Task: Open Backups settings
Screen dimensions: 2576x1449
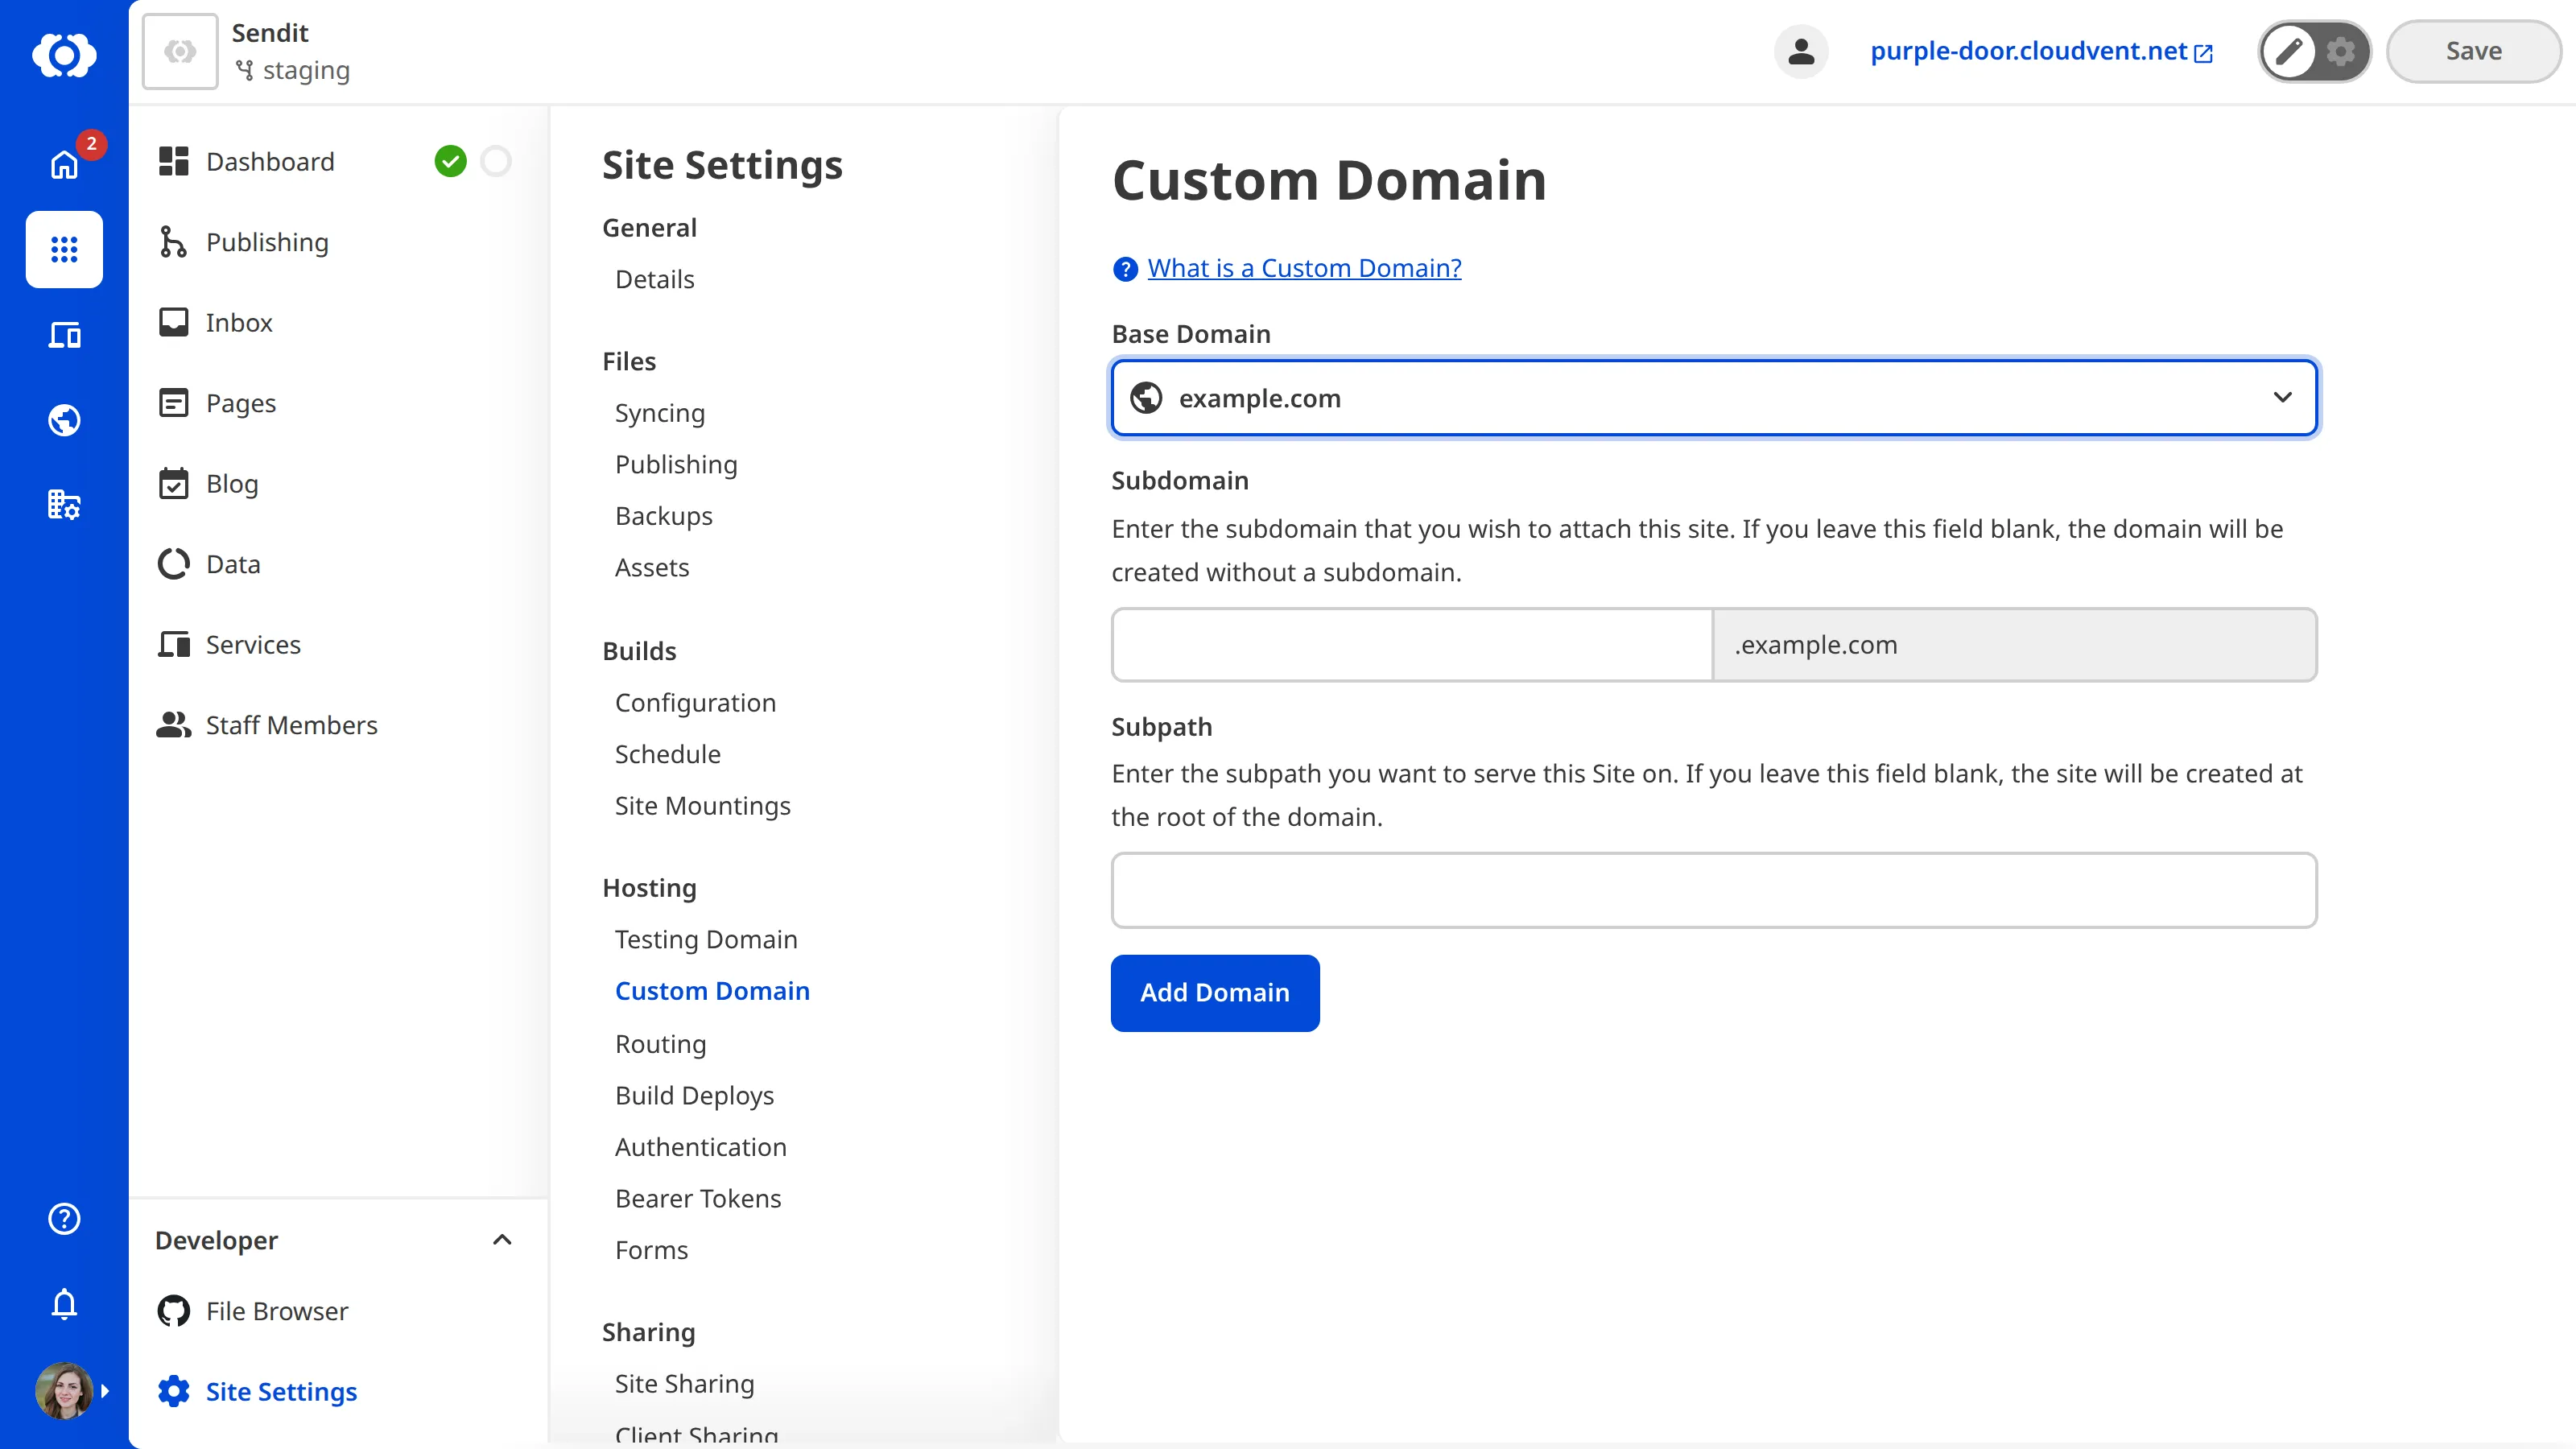Action: coord(664,516)
